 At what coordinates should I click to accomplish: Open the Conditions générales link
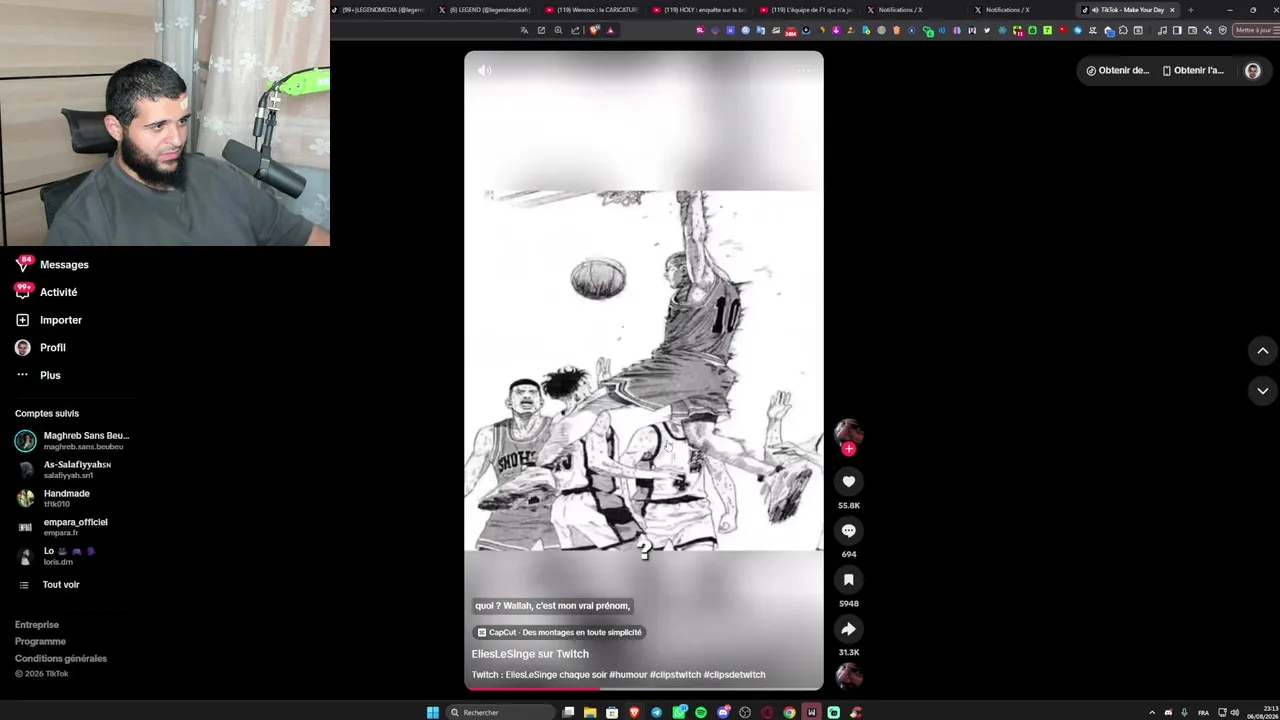tap(61, 659)
